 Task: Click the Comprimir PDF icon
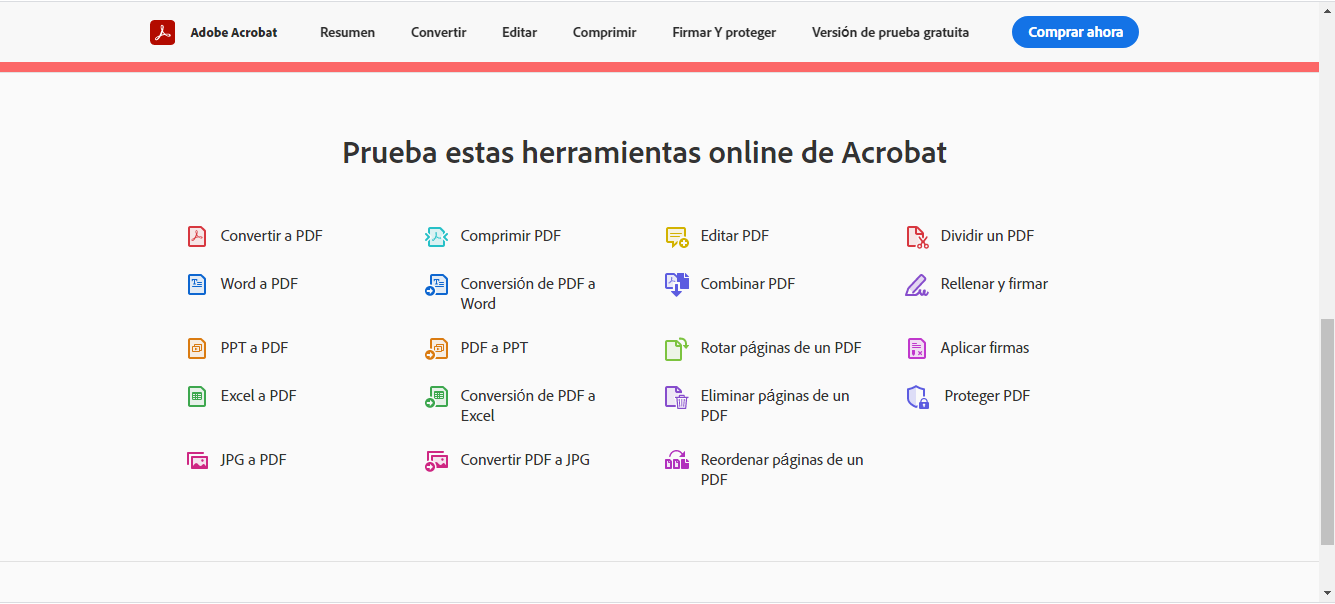point(437,237)
